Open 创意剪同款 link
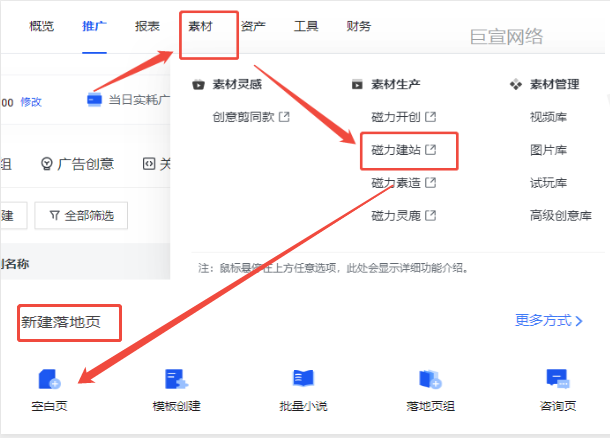 pyautogui.click(x=244, y=117)
